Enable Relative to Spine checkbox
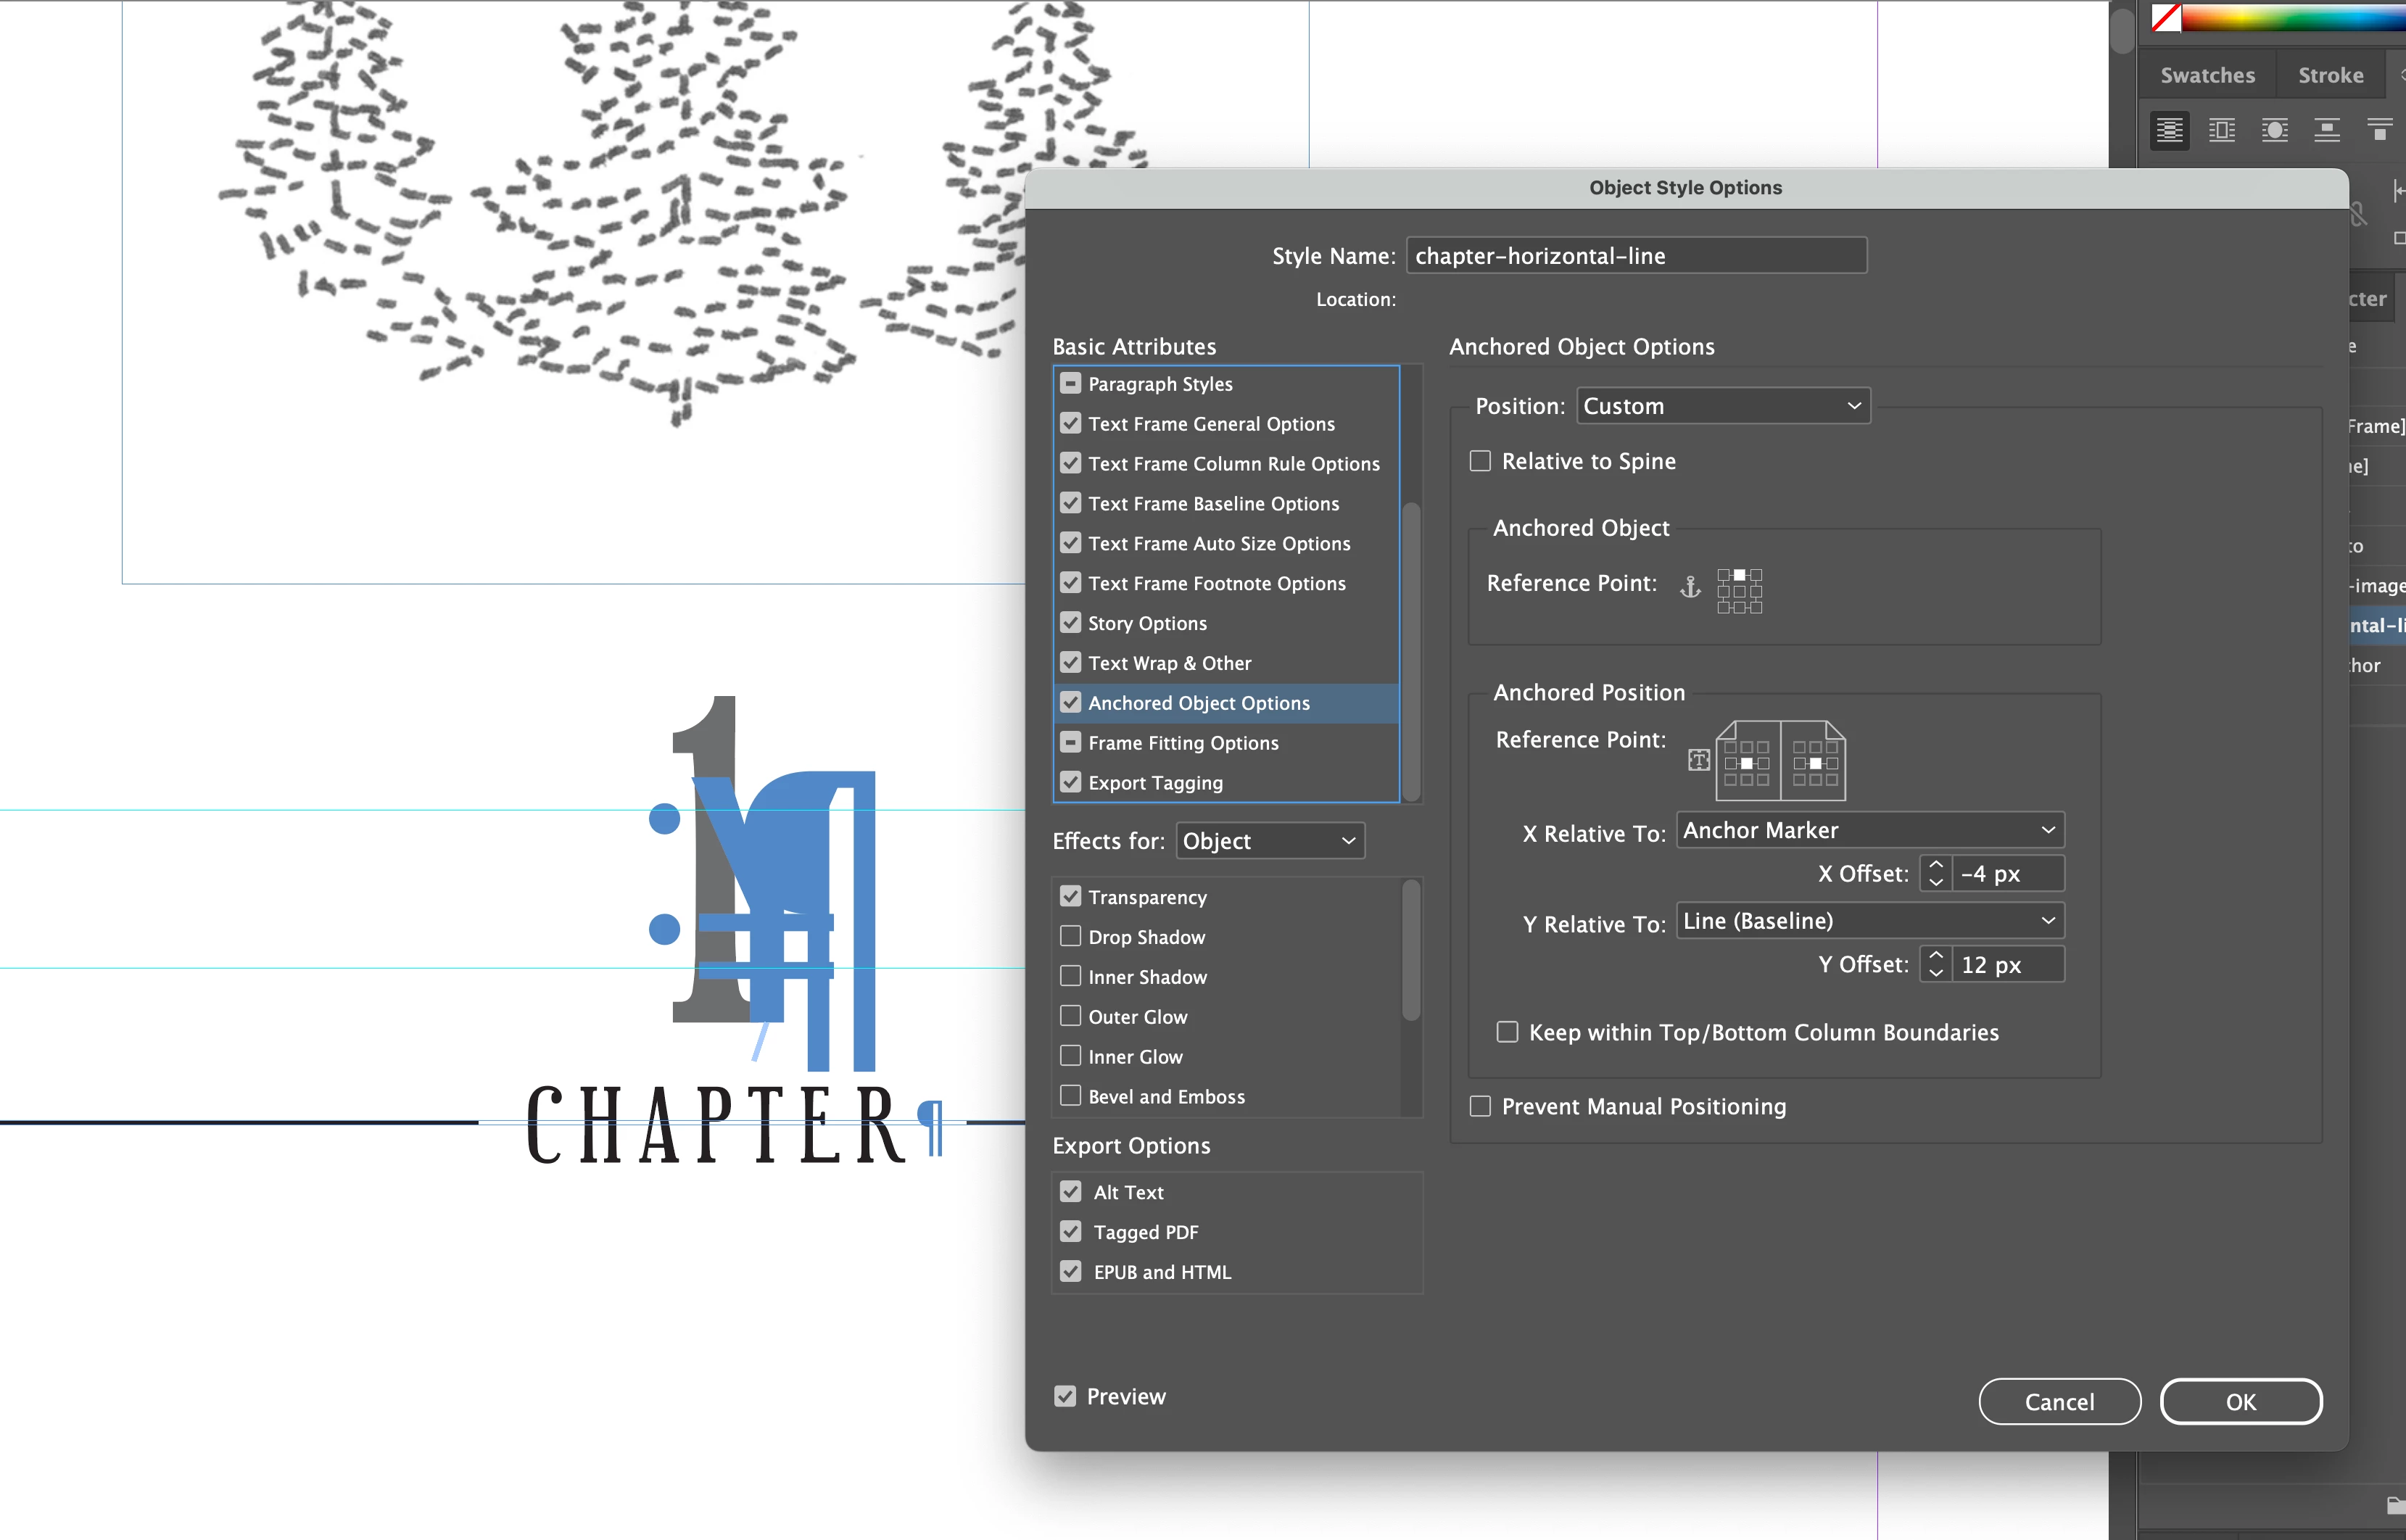This screenshot has width=2406, height=1540. (1480, 461)
